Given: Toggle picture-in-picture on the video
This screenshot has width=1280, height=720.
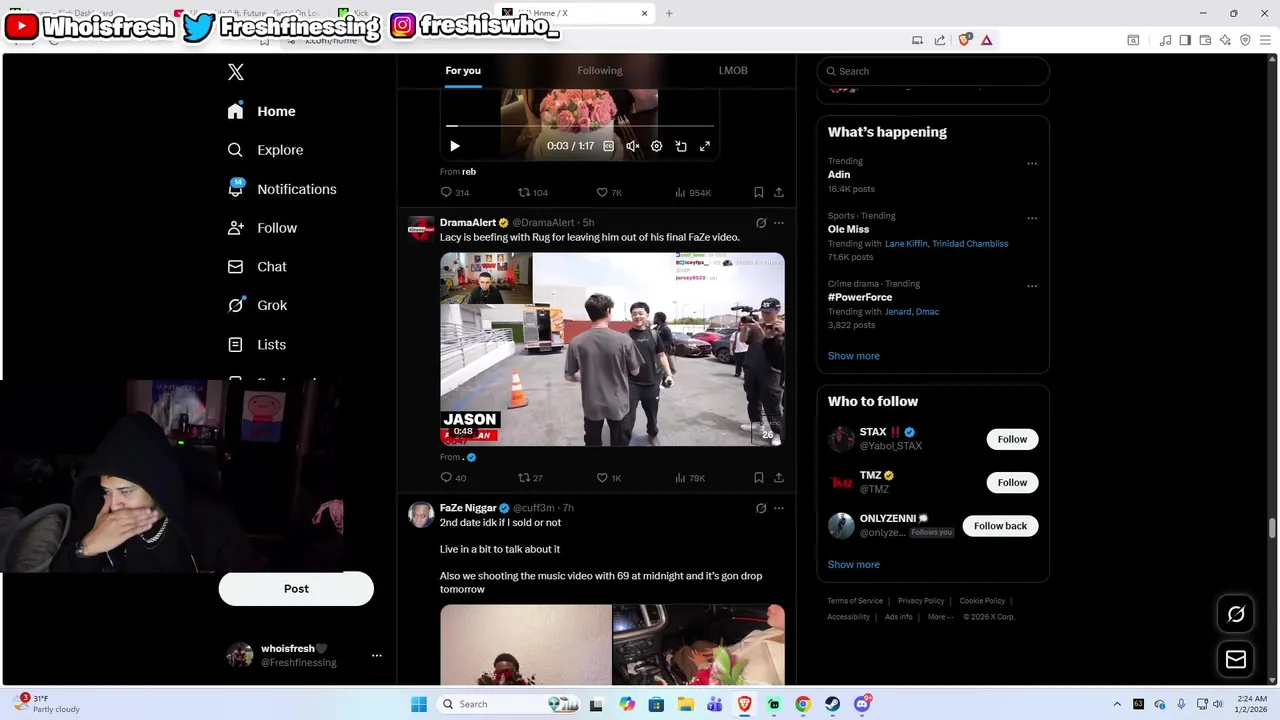Looking at the screenshot, I should coord(681,146).
